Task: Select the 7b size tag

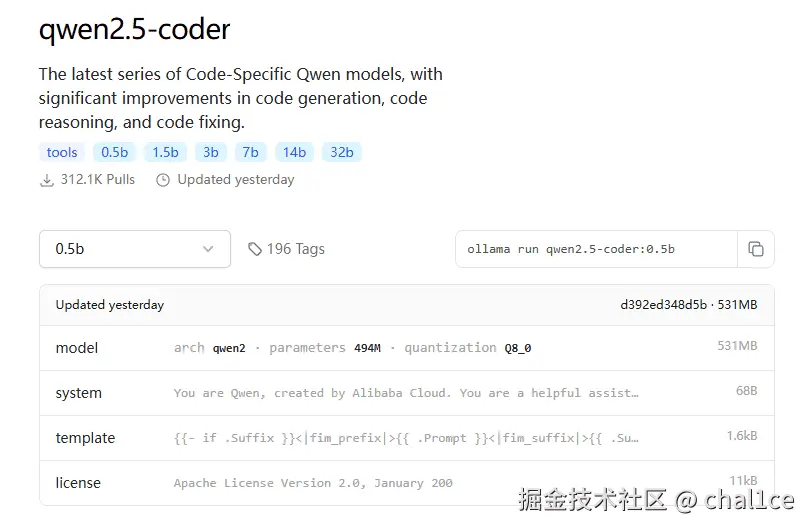Action: coord(250,152)
